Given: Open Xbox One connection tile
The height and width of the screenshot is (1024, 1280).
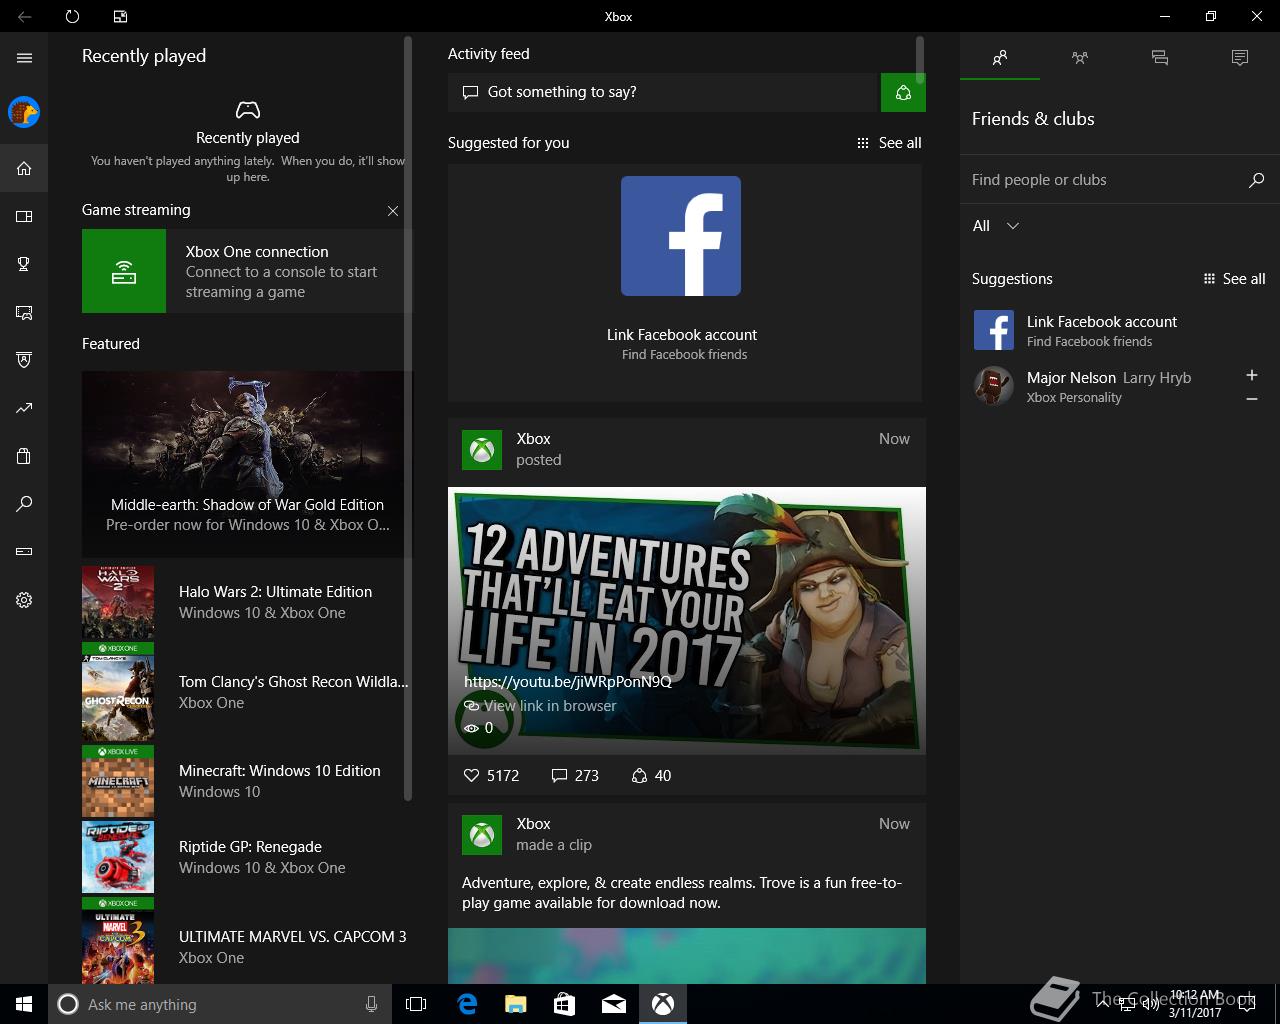Looking at the screenshot, I should [247, 271].
